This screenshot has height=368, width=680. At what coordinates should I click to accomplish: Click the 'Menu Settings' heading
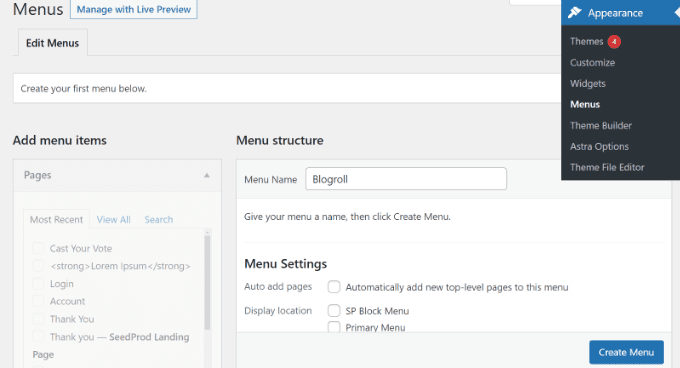click(x=285, y=264)
